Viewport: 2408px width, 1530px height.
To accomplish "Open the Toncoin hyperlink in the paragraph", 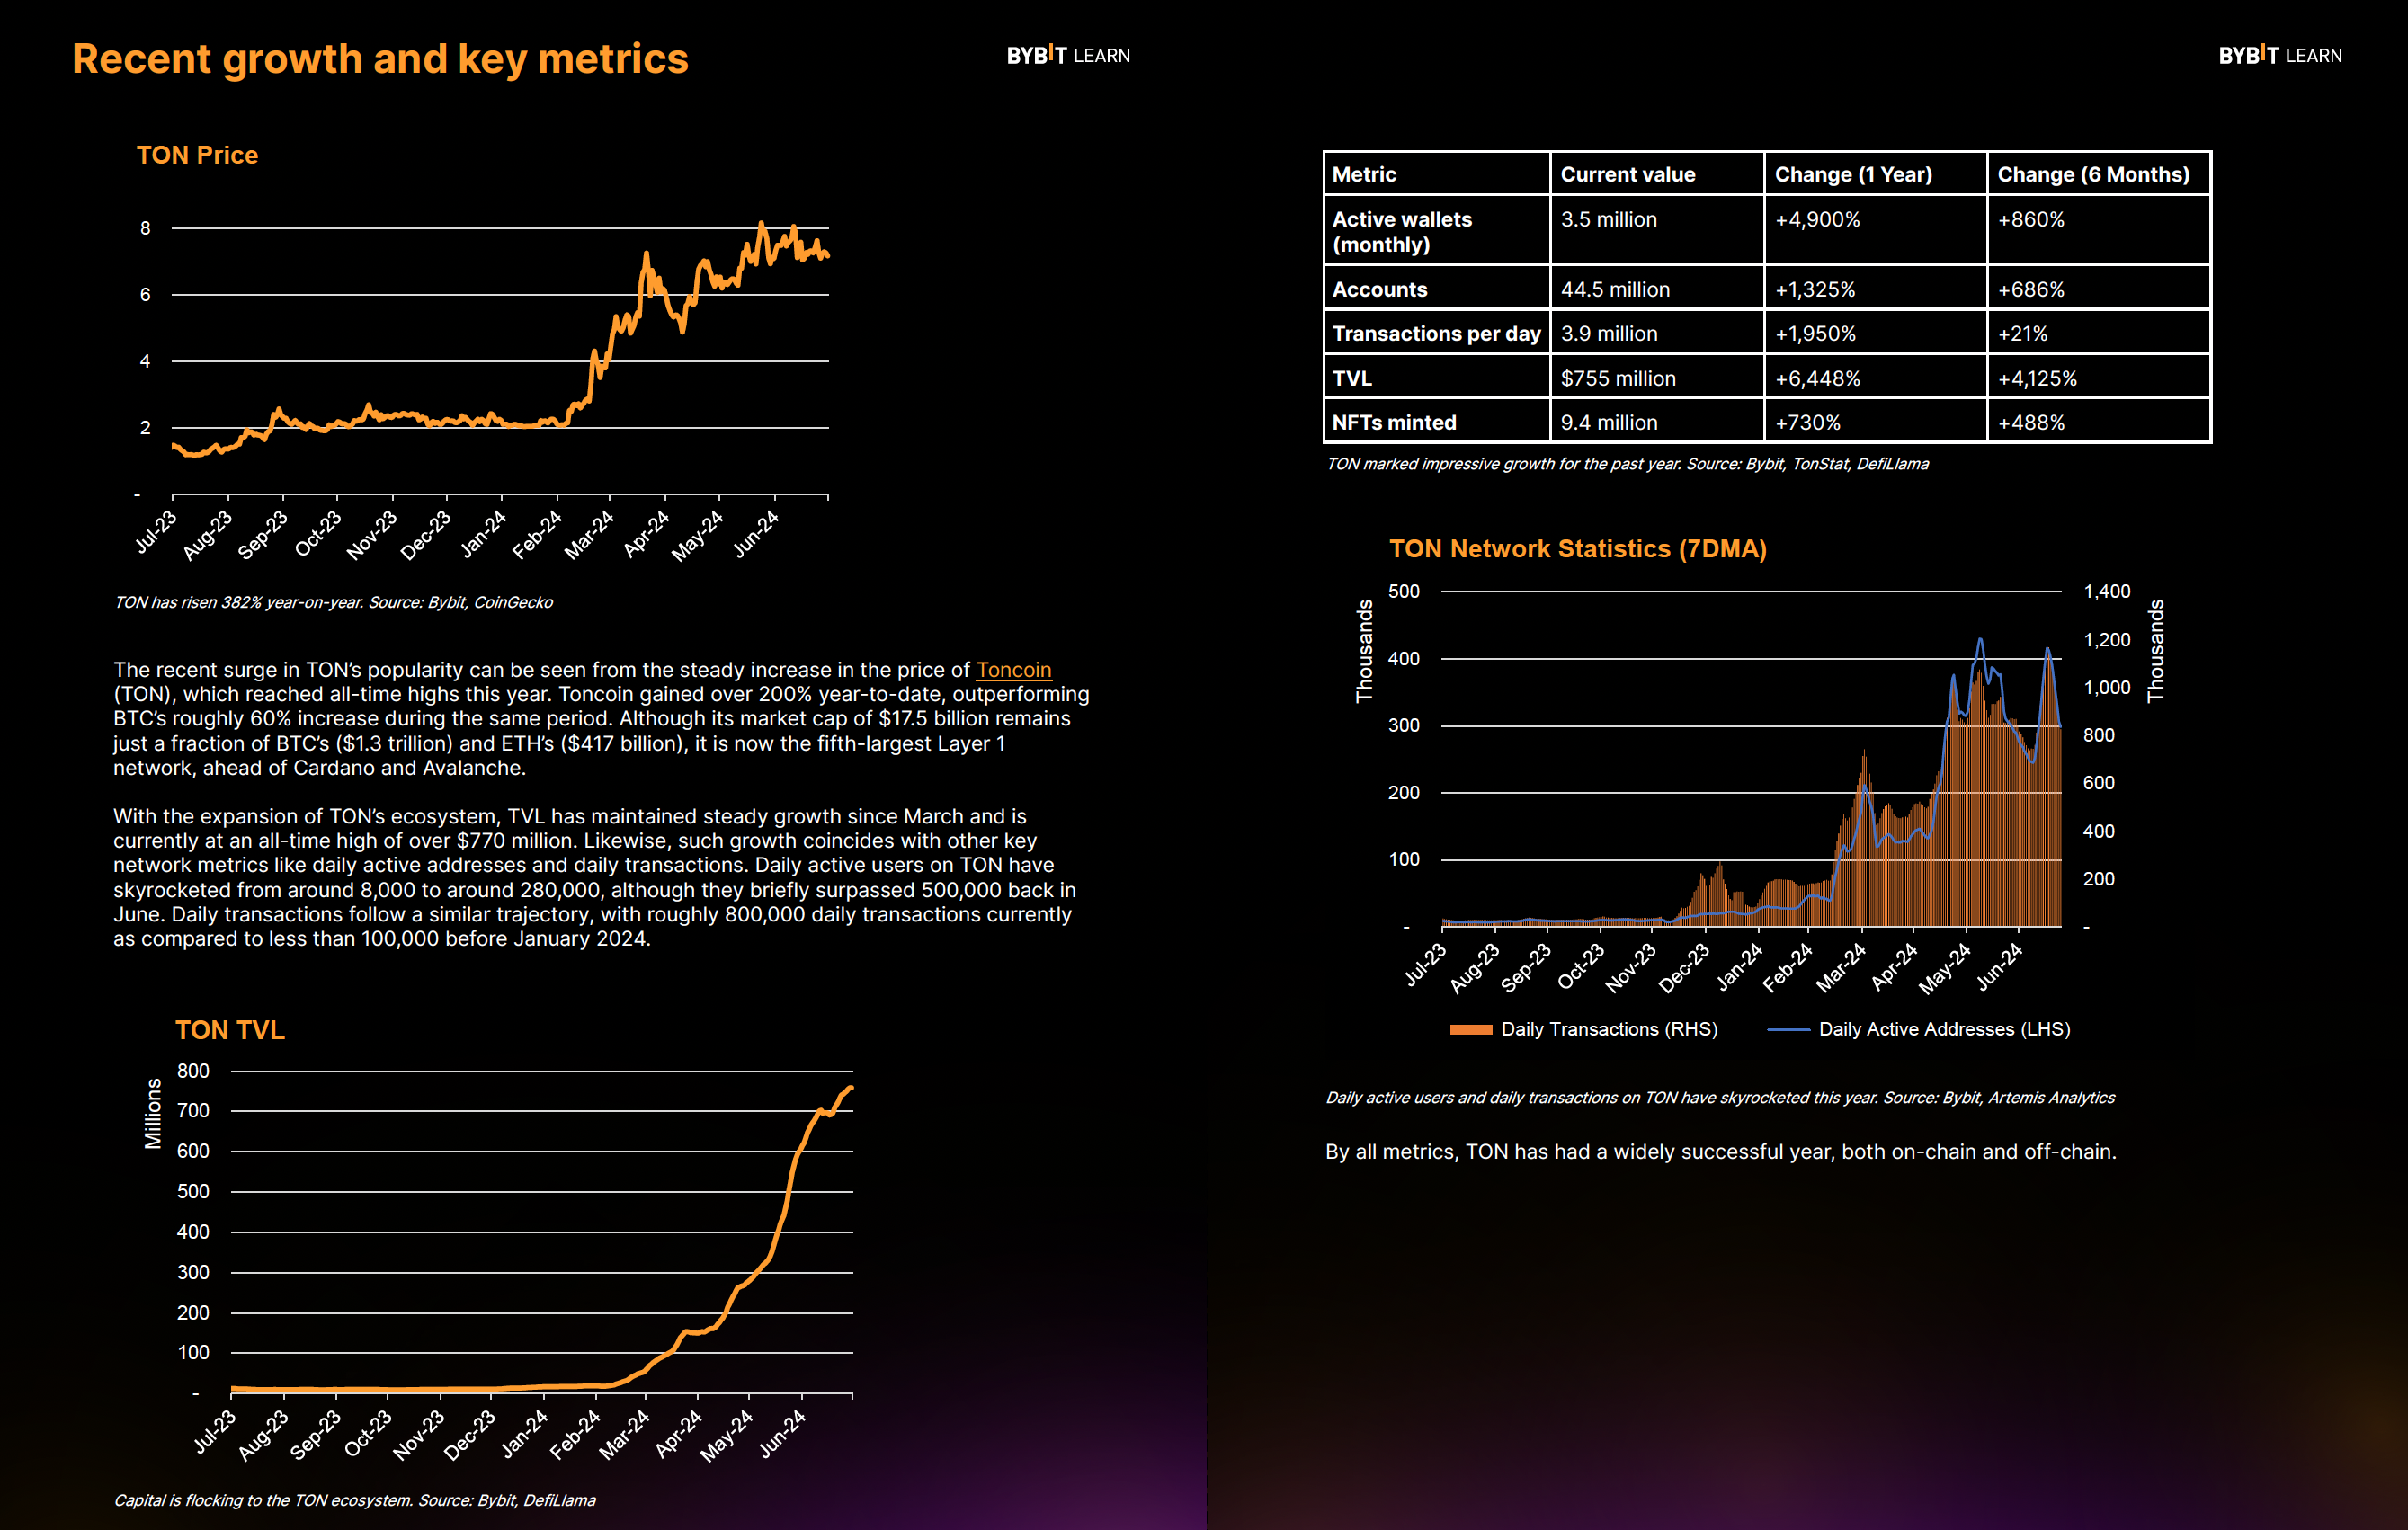I will 1013,669.
